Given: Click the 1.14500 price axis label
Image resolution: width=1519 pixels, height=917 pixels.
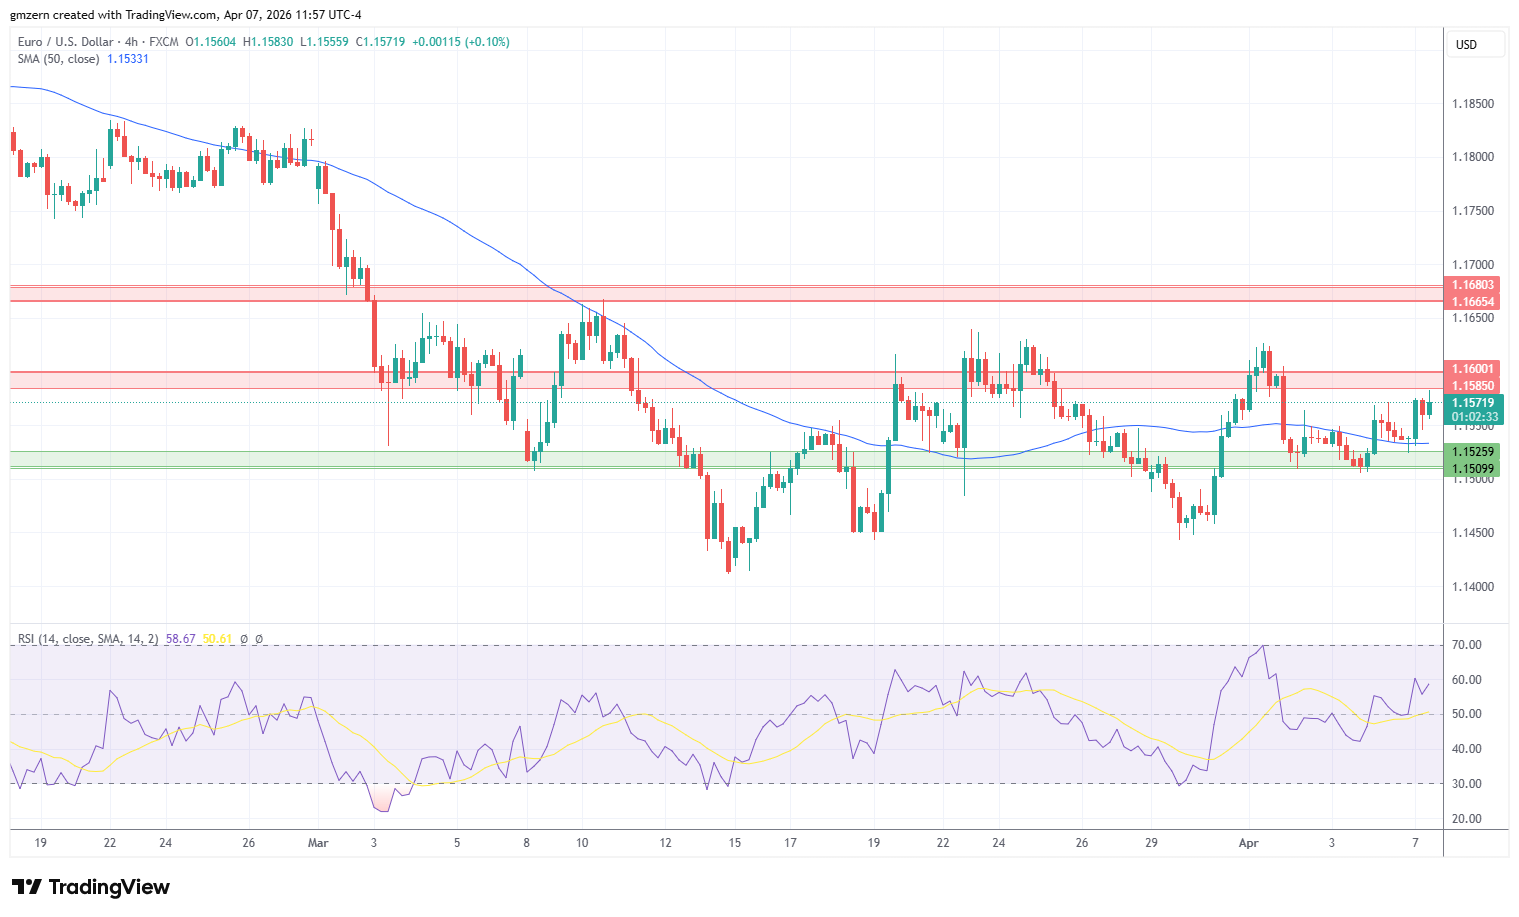Looking at the screenshot, I should click(1473, 533).
